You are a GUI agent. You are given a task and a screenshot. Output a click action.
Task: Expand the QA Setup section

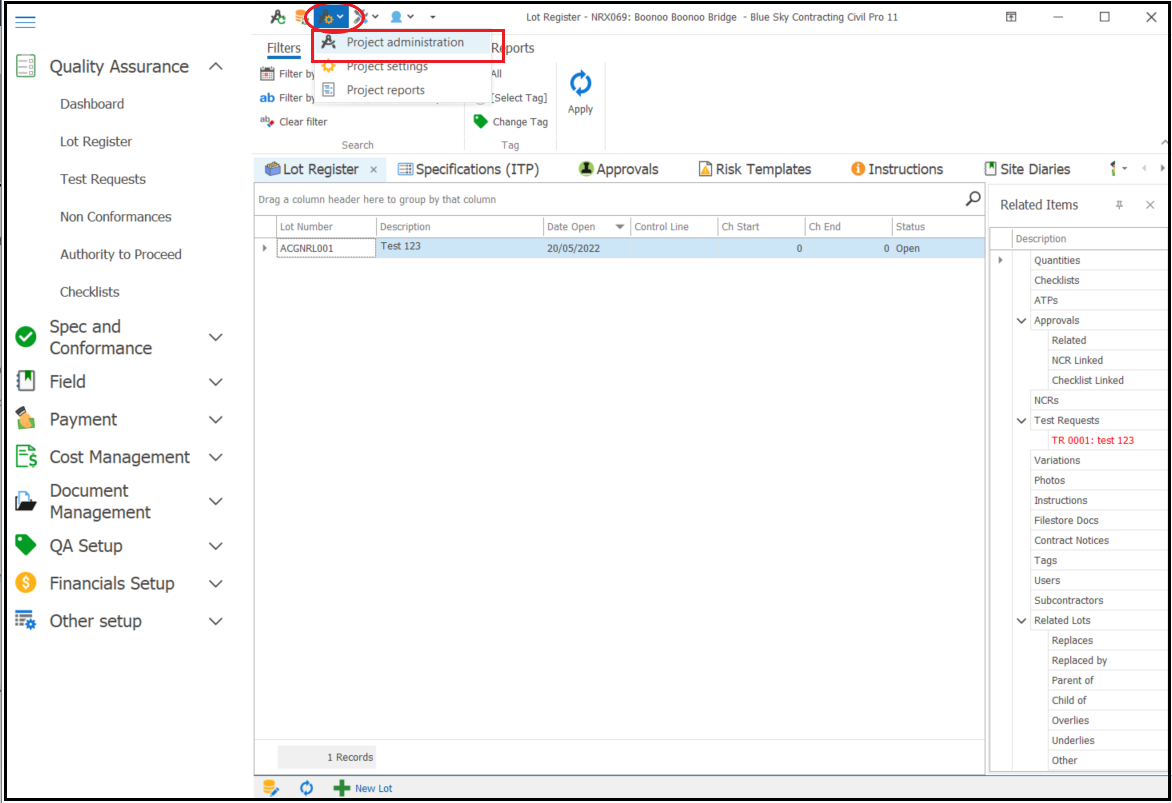(216, 546)
